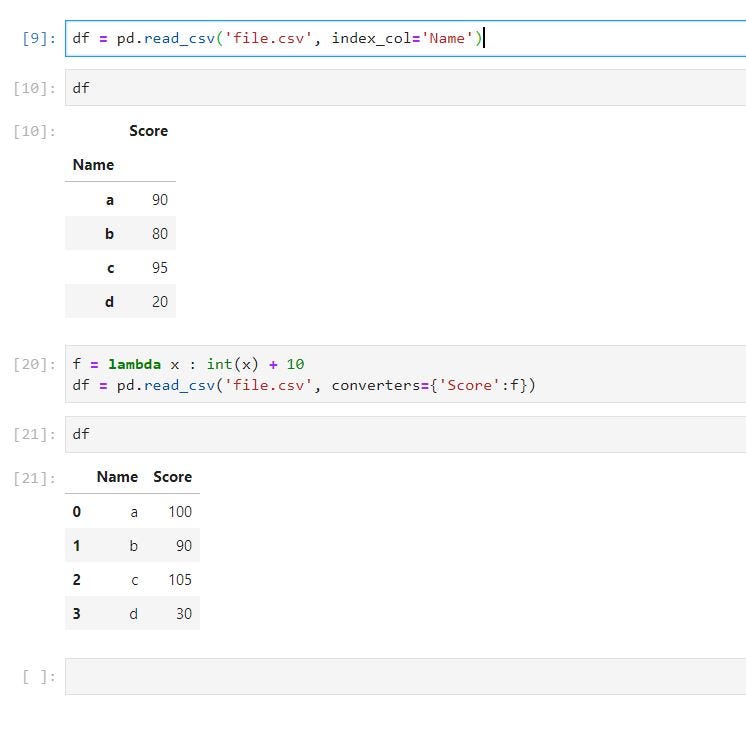Click the value 90 in row a of first table
This screenshot has height=737, width=746.
(x=160, y=200)
